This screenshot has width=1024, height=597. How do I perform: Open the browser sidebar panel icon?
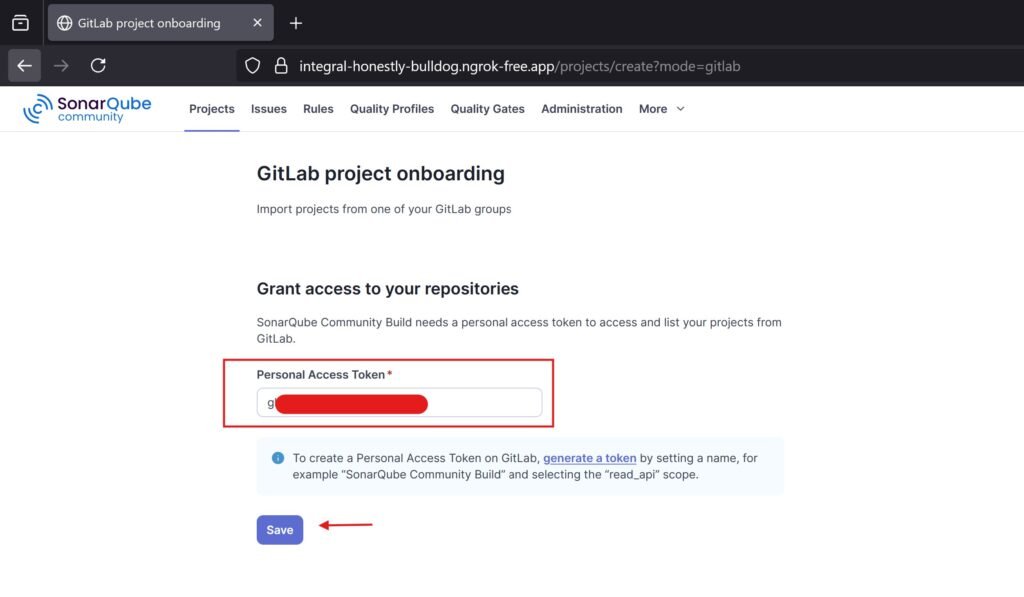click(20, 22)
